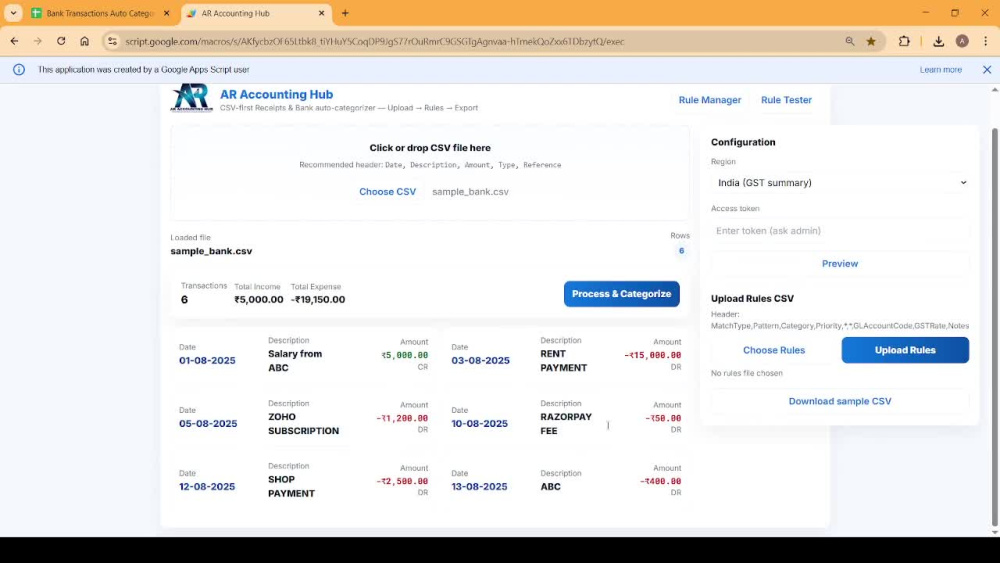This screenshot has width=1000, height=563.
Task: Click the date 13-08-2025
Action: [x=479, y=486]
